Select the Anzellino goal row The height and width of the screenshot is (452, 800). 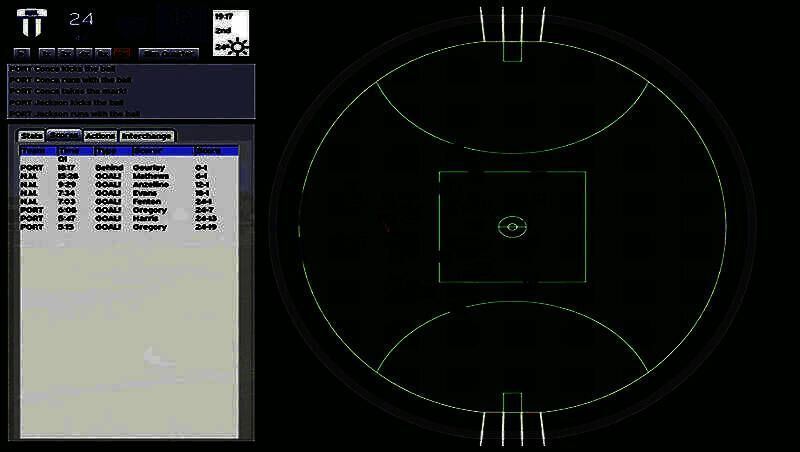(x=128, y=185)
